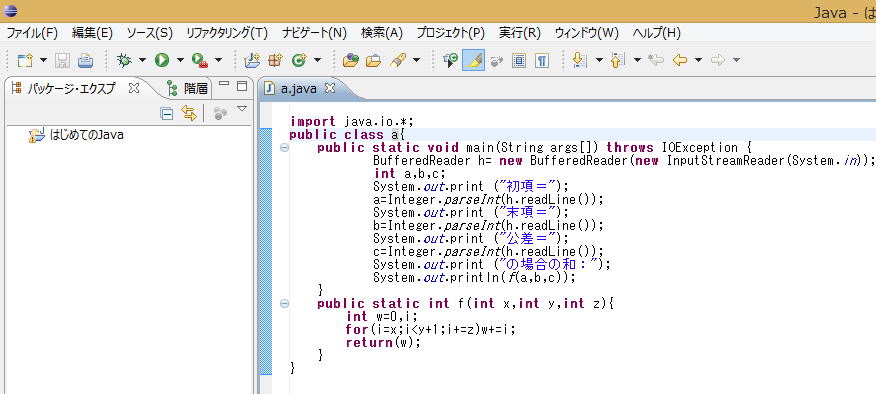Click the External Tools run icon

tap(200, 60)
